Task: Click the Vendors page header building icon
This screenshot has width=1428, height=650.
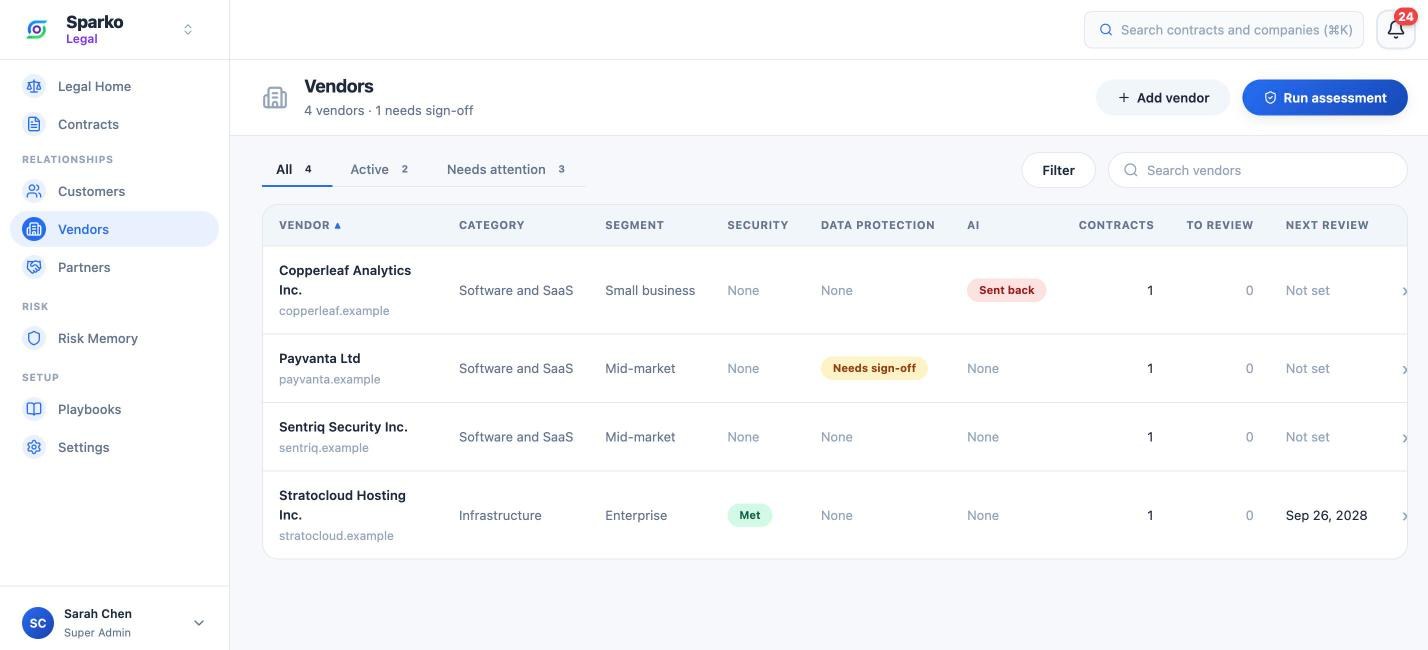Action: coord(275,97)
